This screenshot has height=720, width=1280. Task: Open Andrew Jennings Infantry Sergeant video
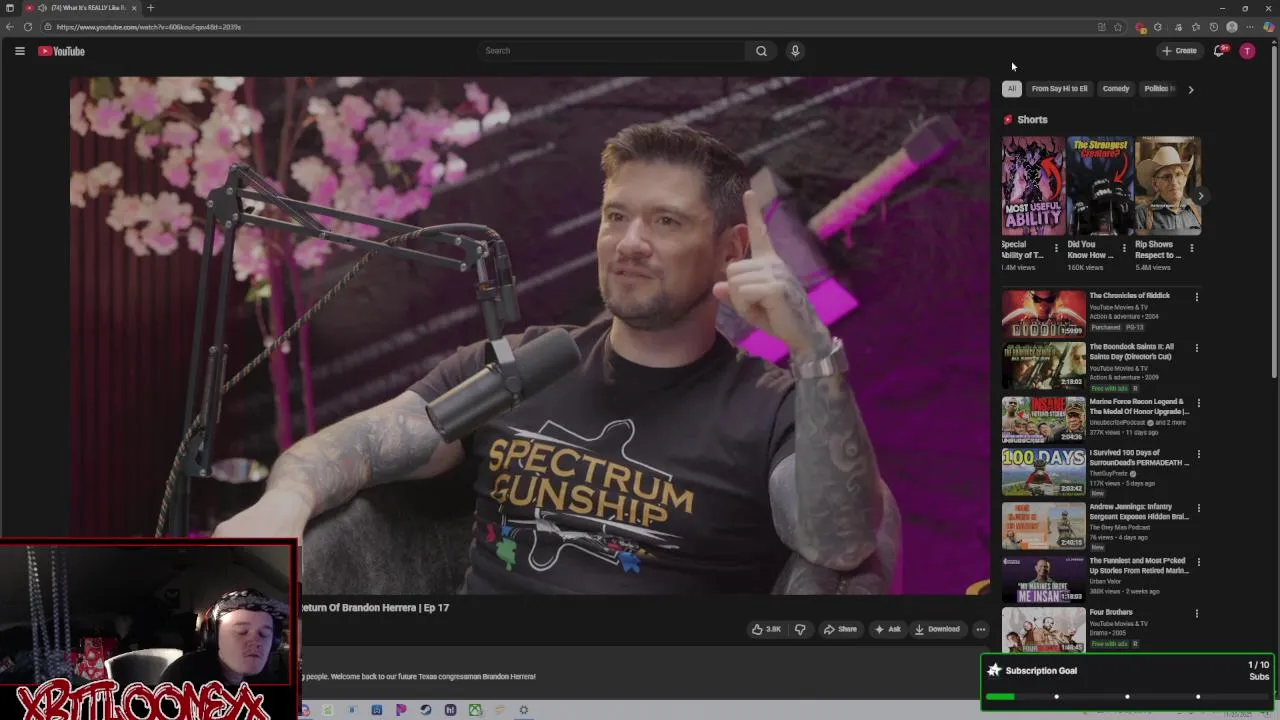1043,525
